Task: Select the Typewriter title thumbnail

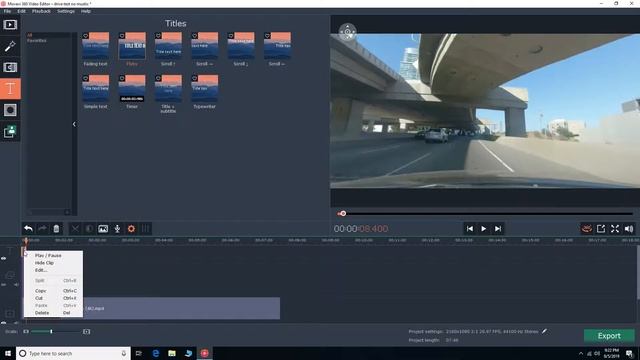Action: [x=204, y=88]
